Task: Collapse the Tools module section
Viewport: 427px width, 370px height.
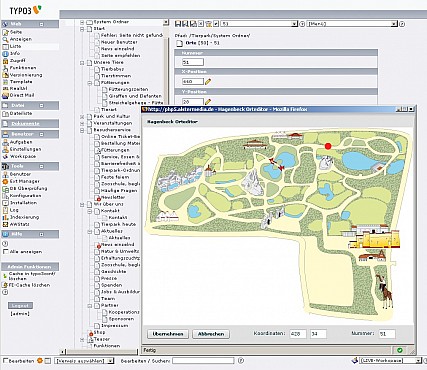Action: click(x=42, y=166)
